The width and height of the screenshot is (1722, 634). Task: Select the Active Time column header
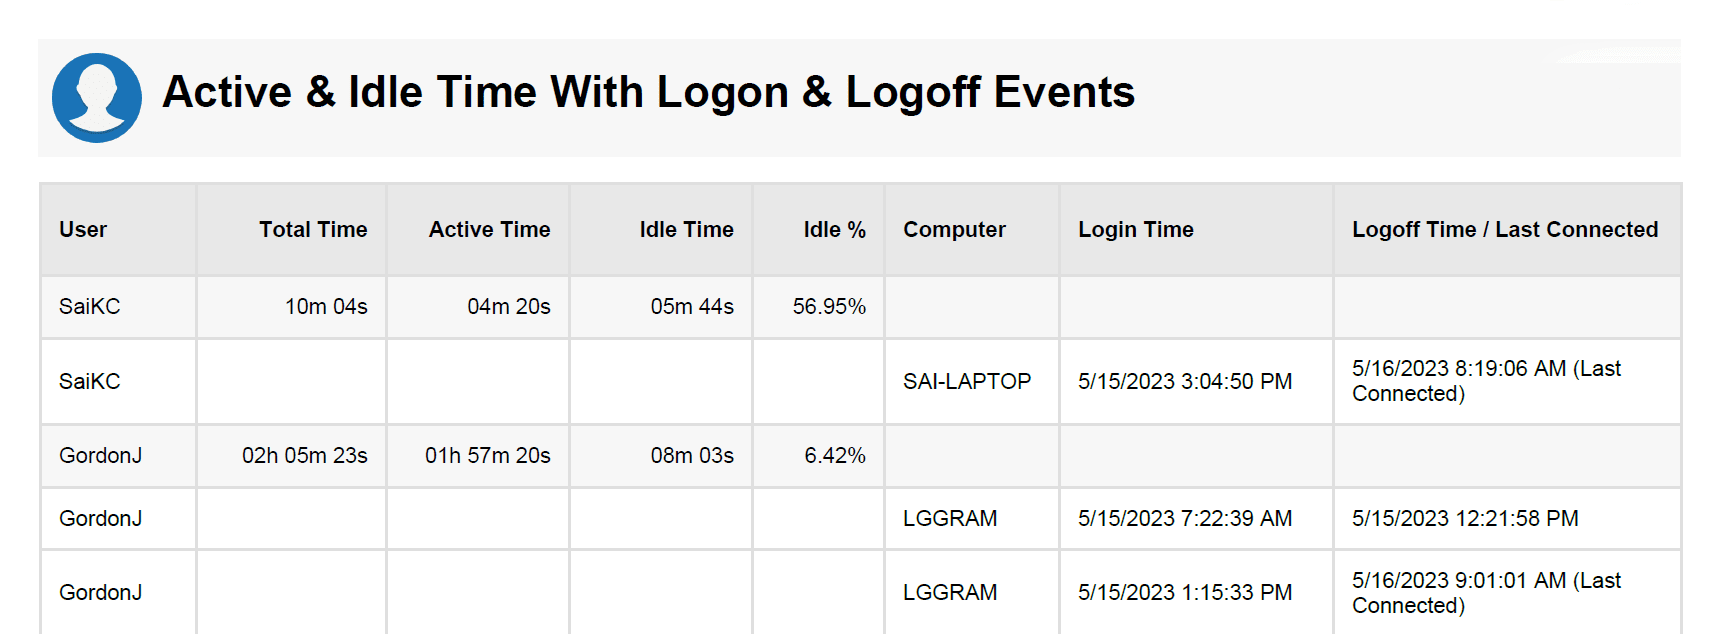tap(489, 230)
